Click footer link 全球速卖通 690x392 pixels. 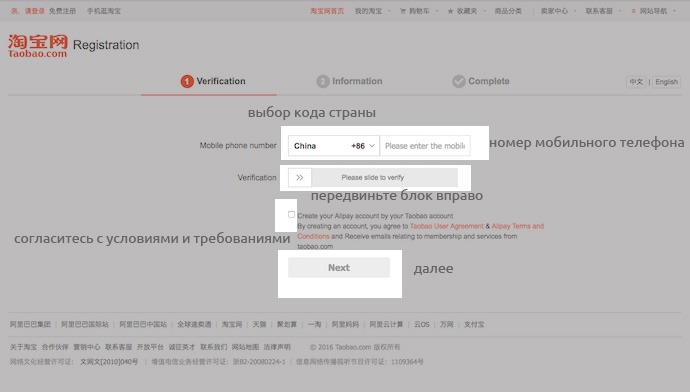[x=194, y=324]
